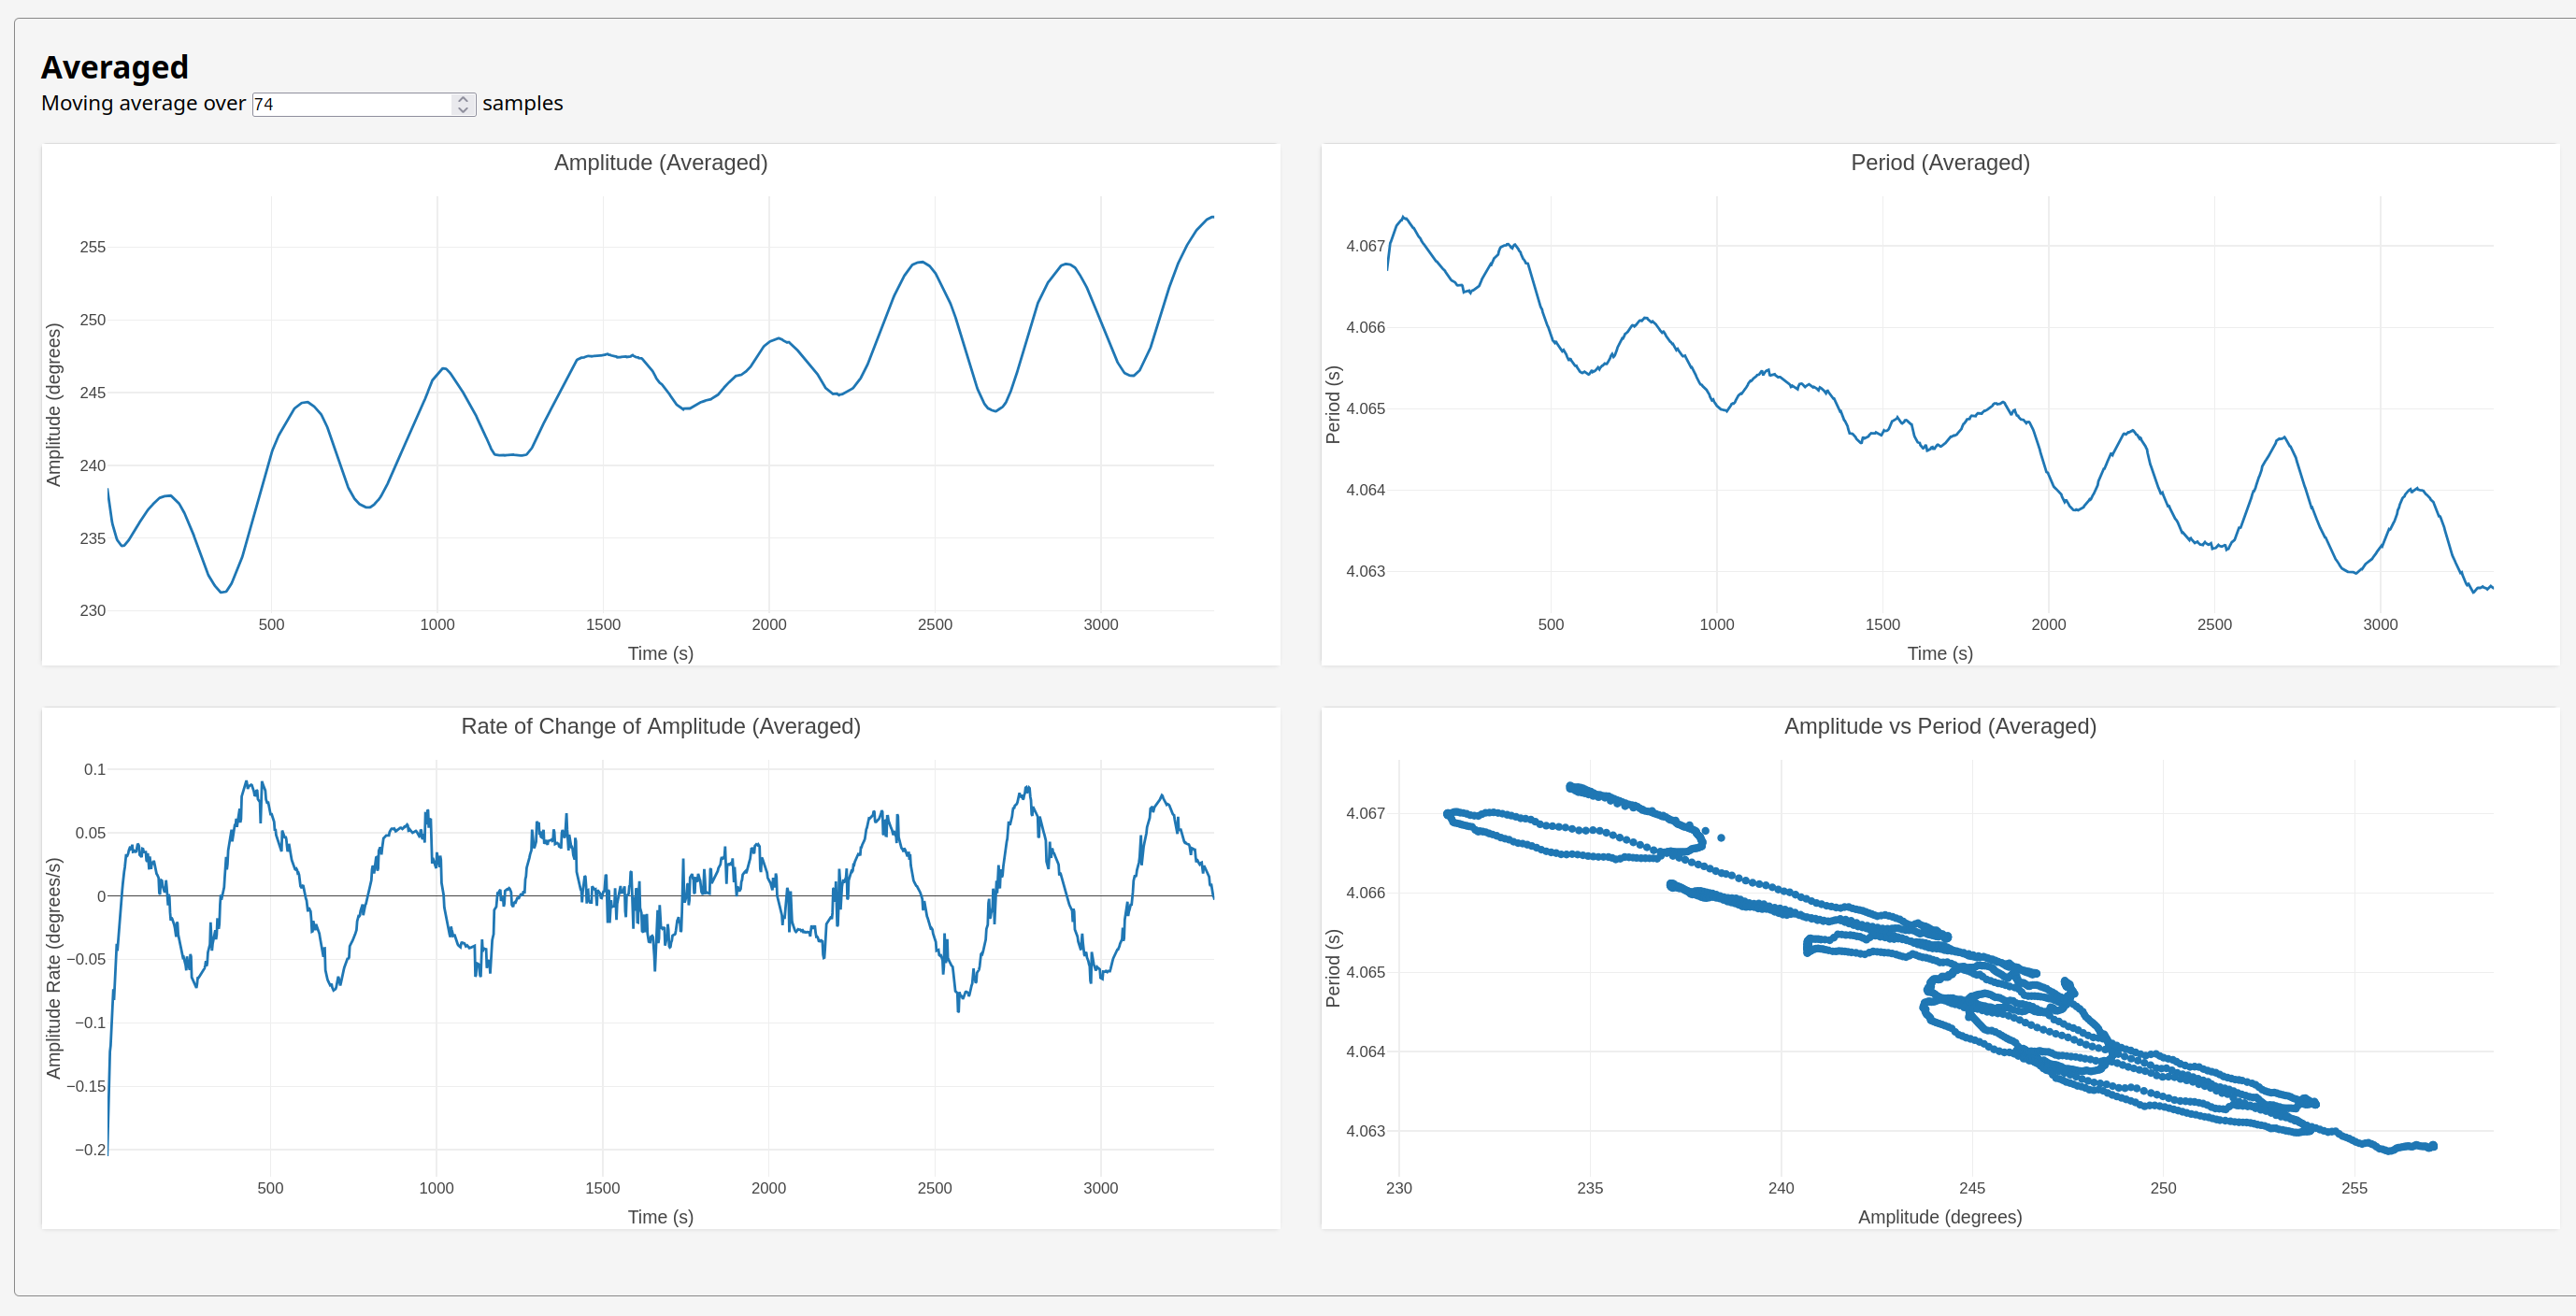Select the 'Rate of Change of Amplitude (Averaged)' title
The width and height of the screenshot is (2576, 1316).
tap(660, 726)
